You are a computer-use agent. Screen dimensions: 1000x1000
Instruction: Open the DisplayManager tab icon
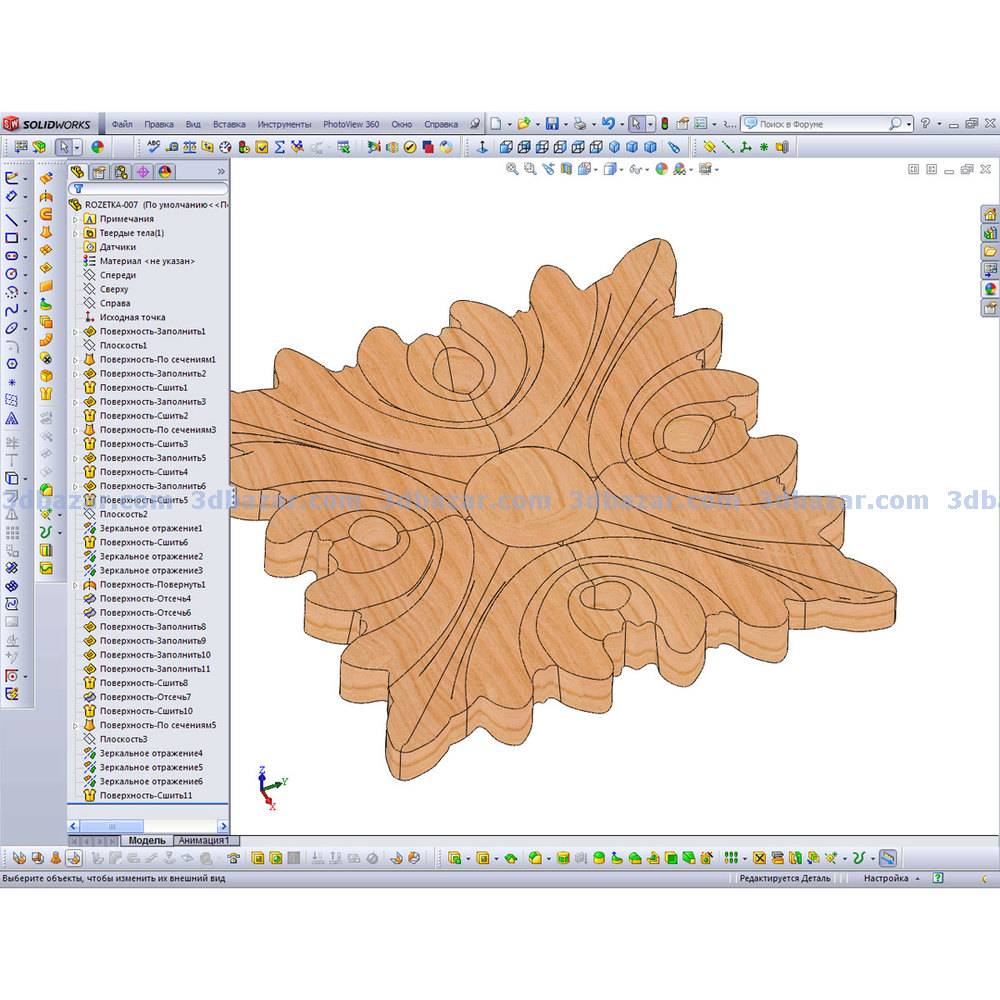165,172
